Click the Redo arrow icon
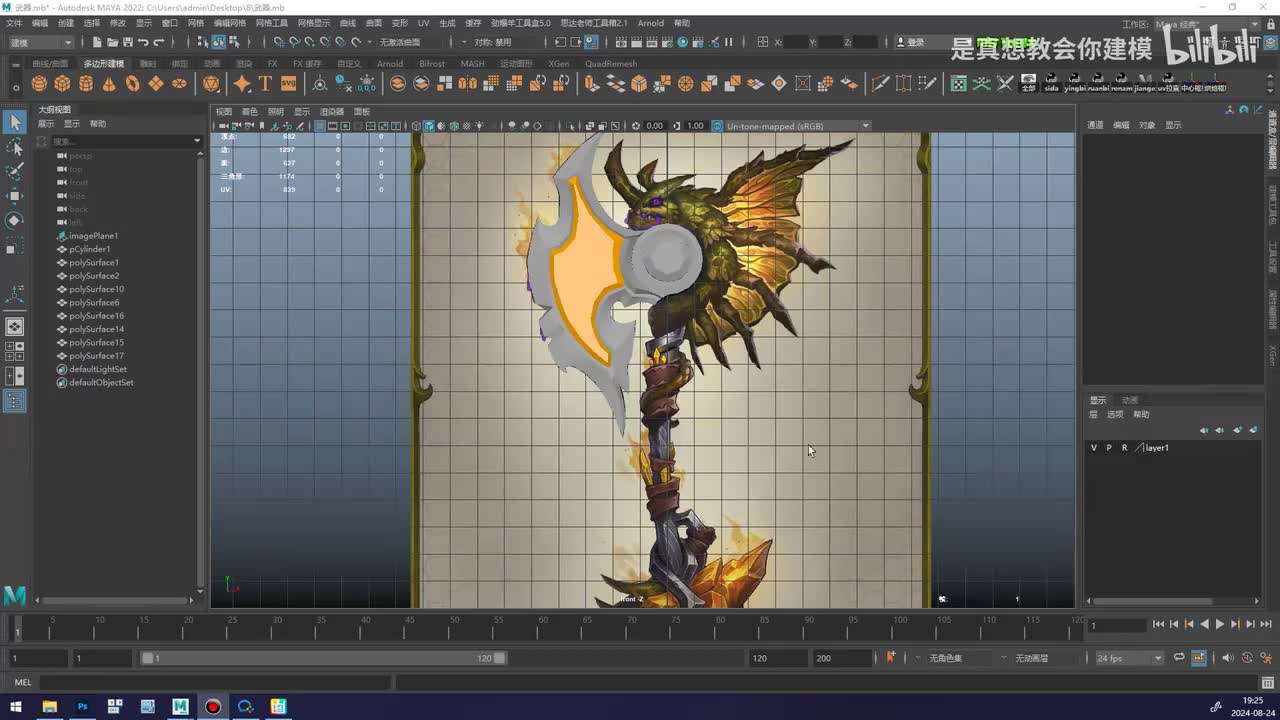Image resolution: width=1280 pixels, height=720 pixels. click(158, 42)
